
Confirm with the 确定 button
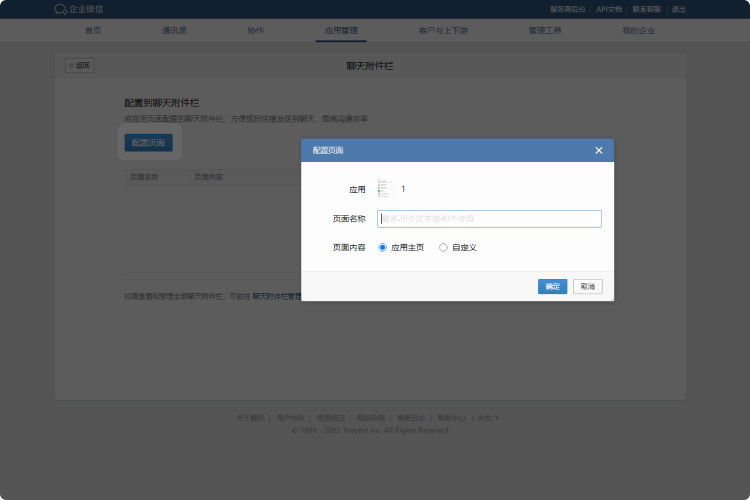[x=552, y=287]
